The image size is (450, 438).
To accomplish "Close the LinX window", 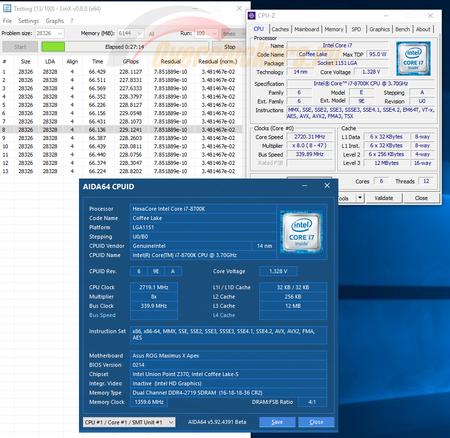I will coord(239,8).
